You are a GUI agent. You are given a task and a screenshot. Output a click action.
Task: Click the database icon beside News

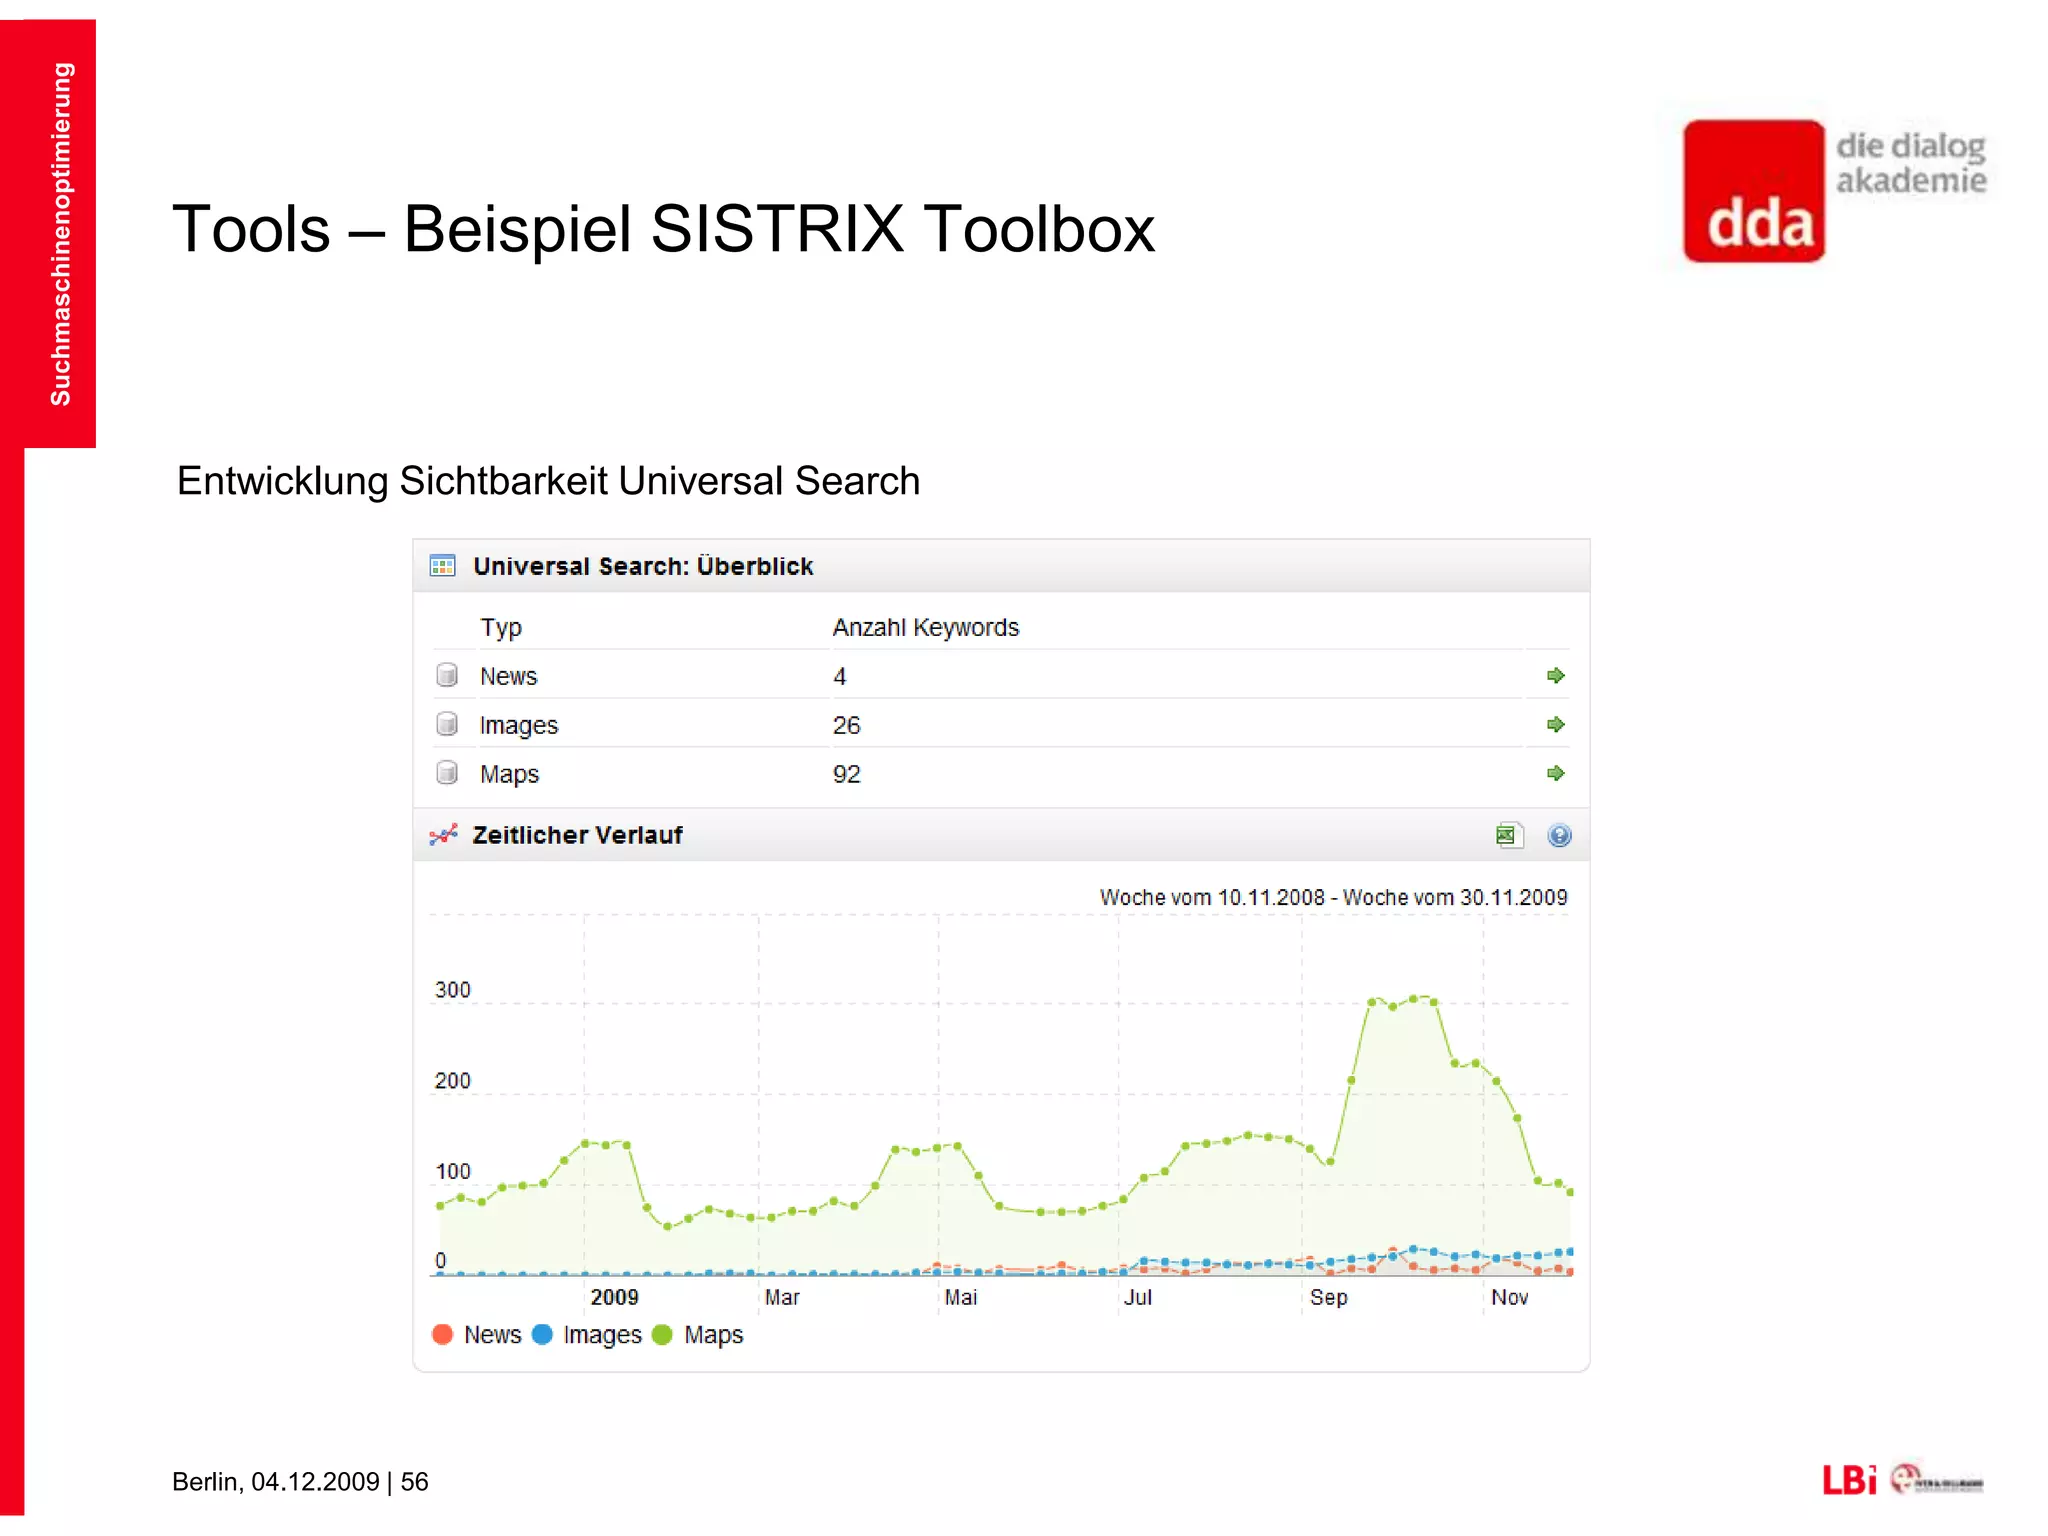point(447,675)
